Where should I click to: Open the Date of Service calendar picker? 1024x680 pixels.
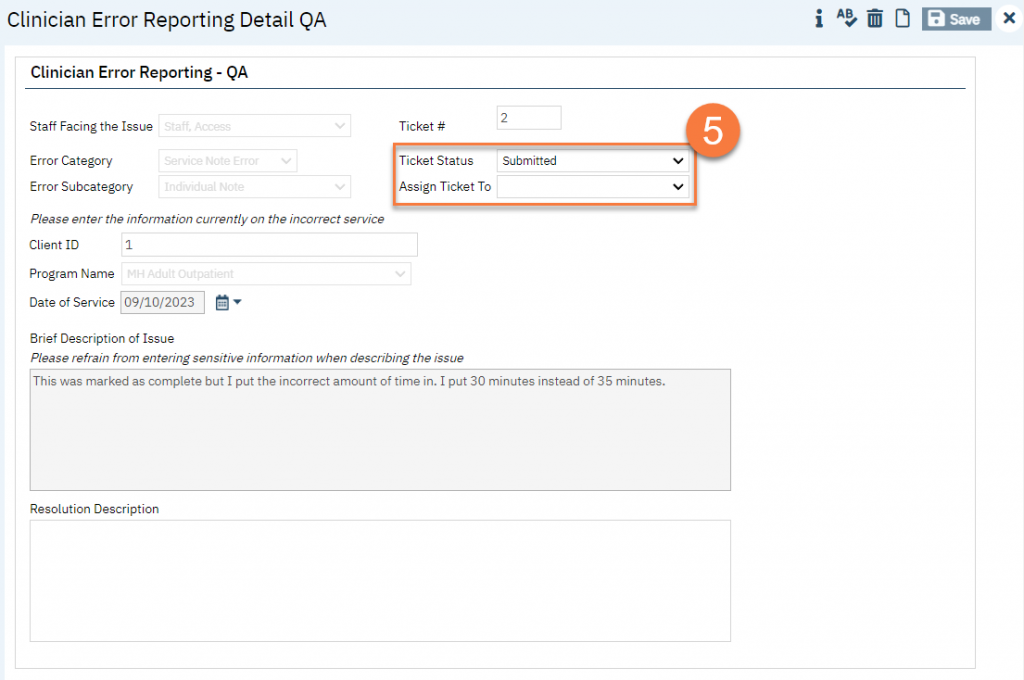tap(223, 302)
